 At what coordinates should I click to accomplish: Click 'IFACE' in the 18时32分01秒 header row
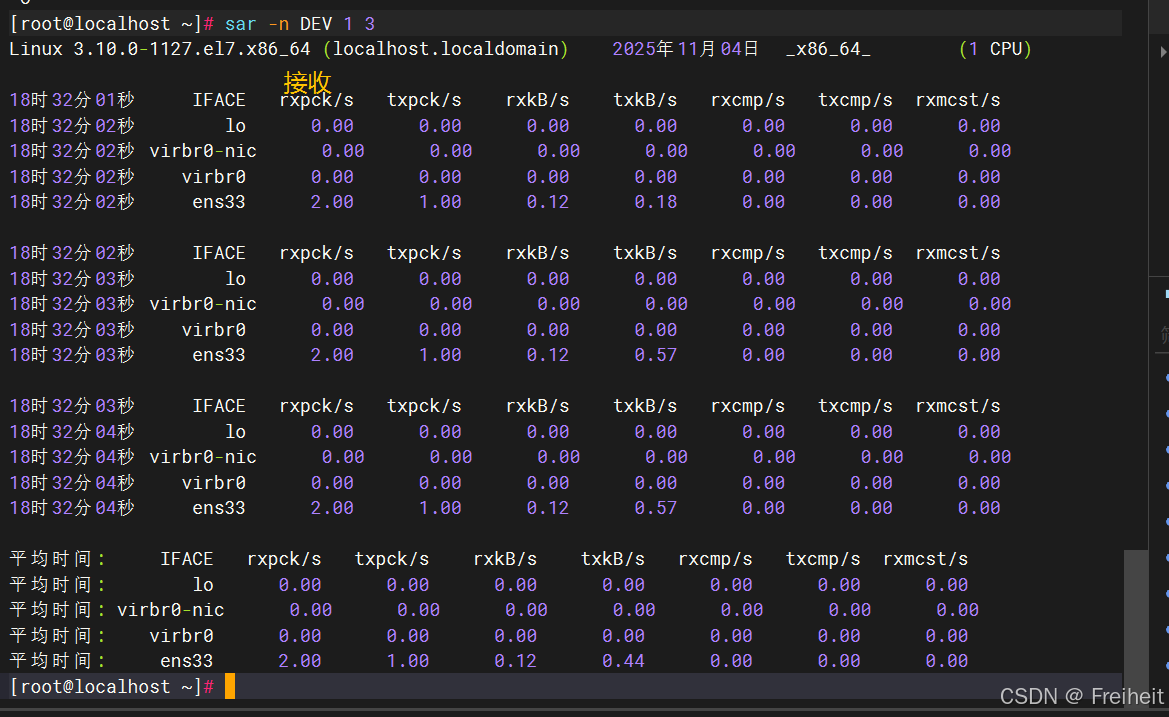(x=218, y=100)
